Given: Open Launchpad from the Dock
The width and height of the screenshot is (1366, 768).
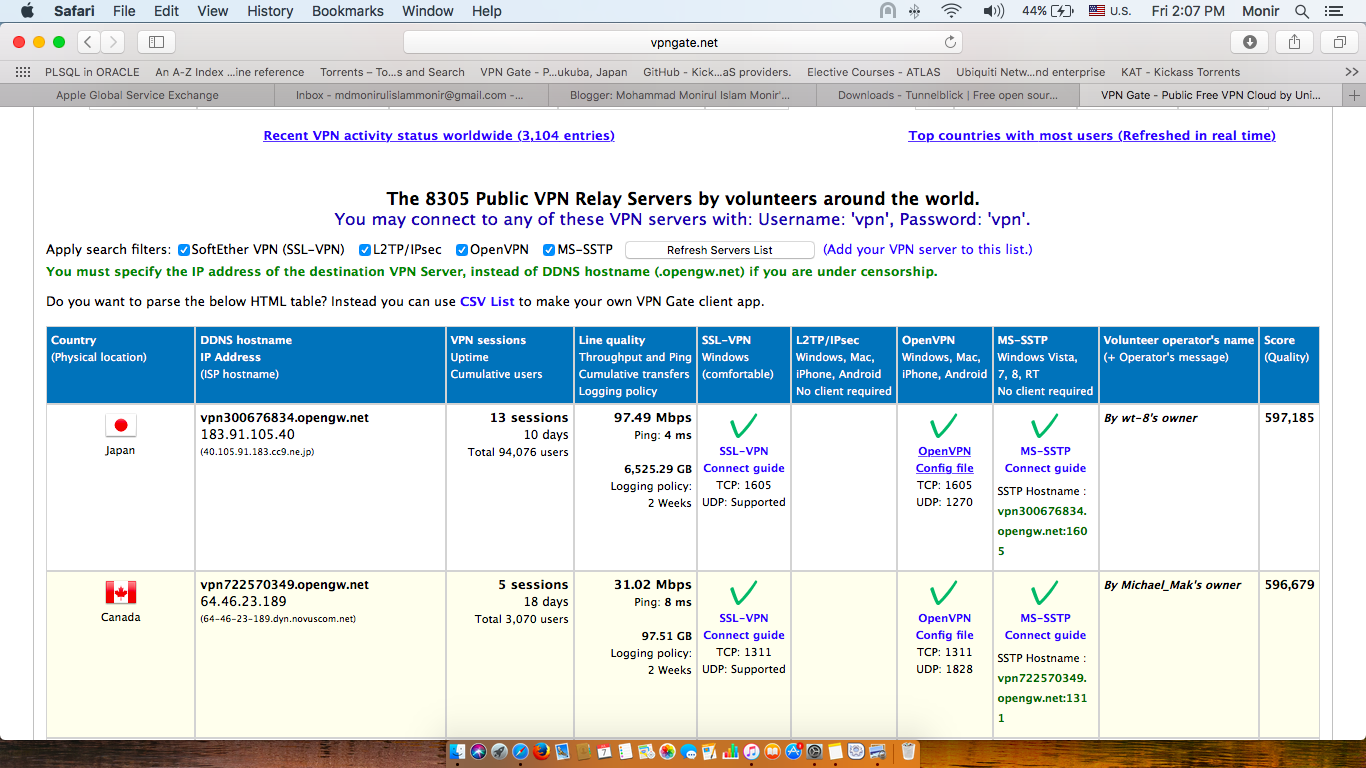Looking at the screenshot, I should [x=500, y=752].
